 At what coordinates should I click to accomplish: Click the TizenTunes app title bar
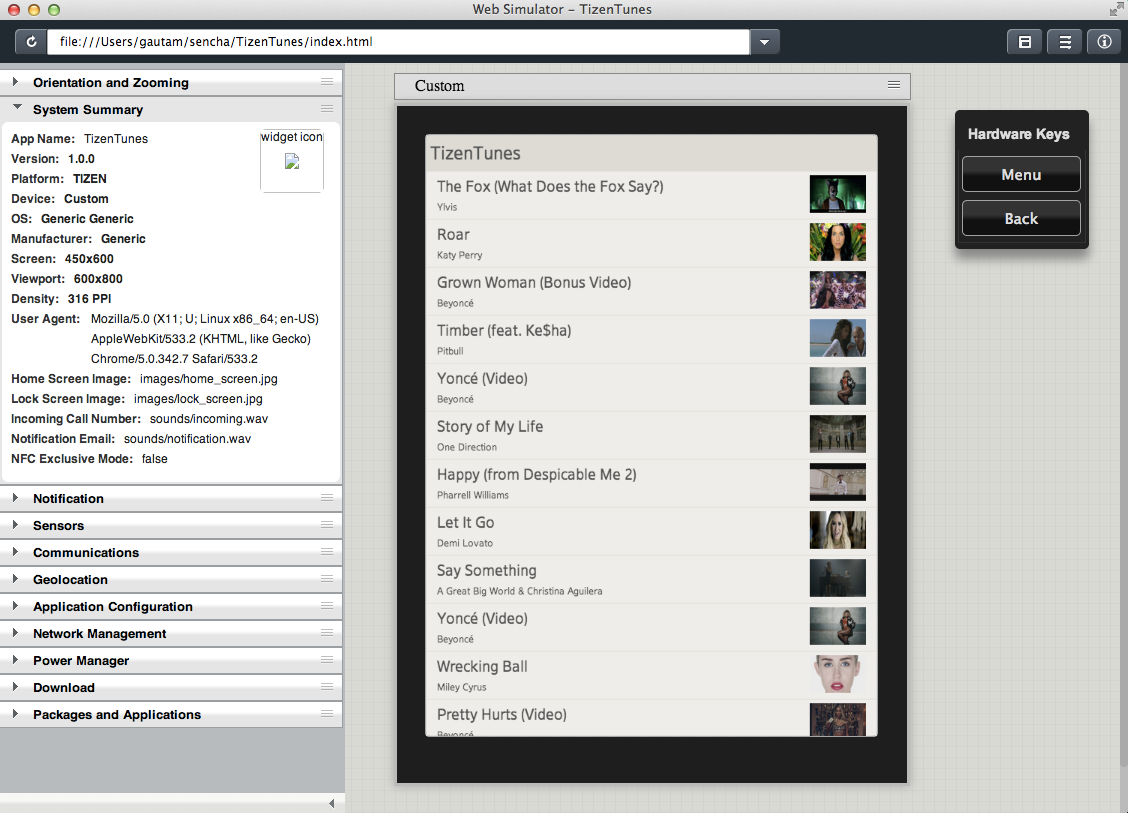651,153
